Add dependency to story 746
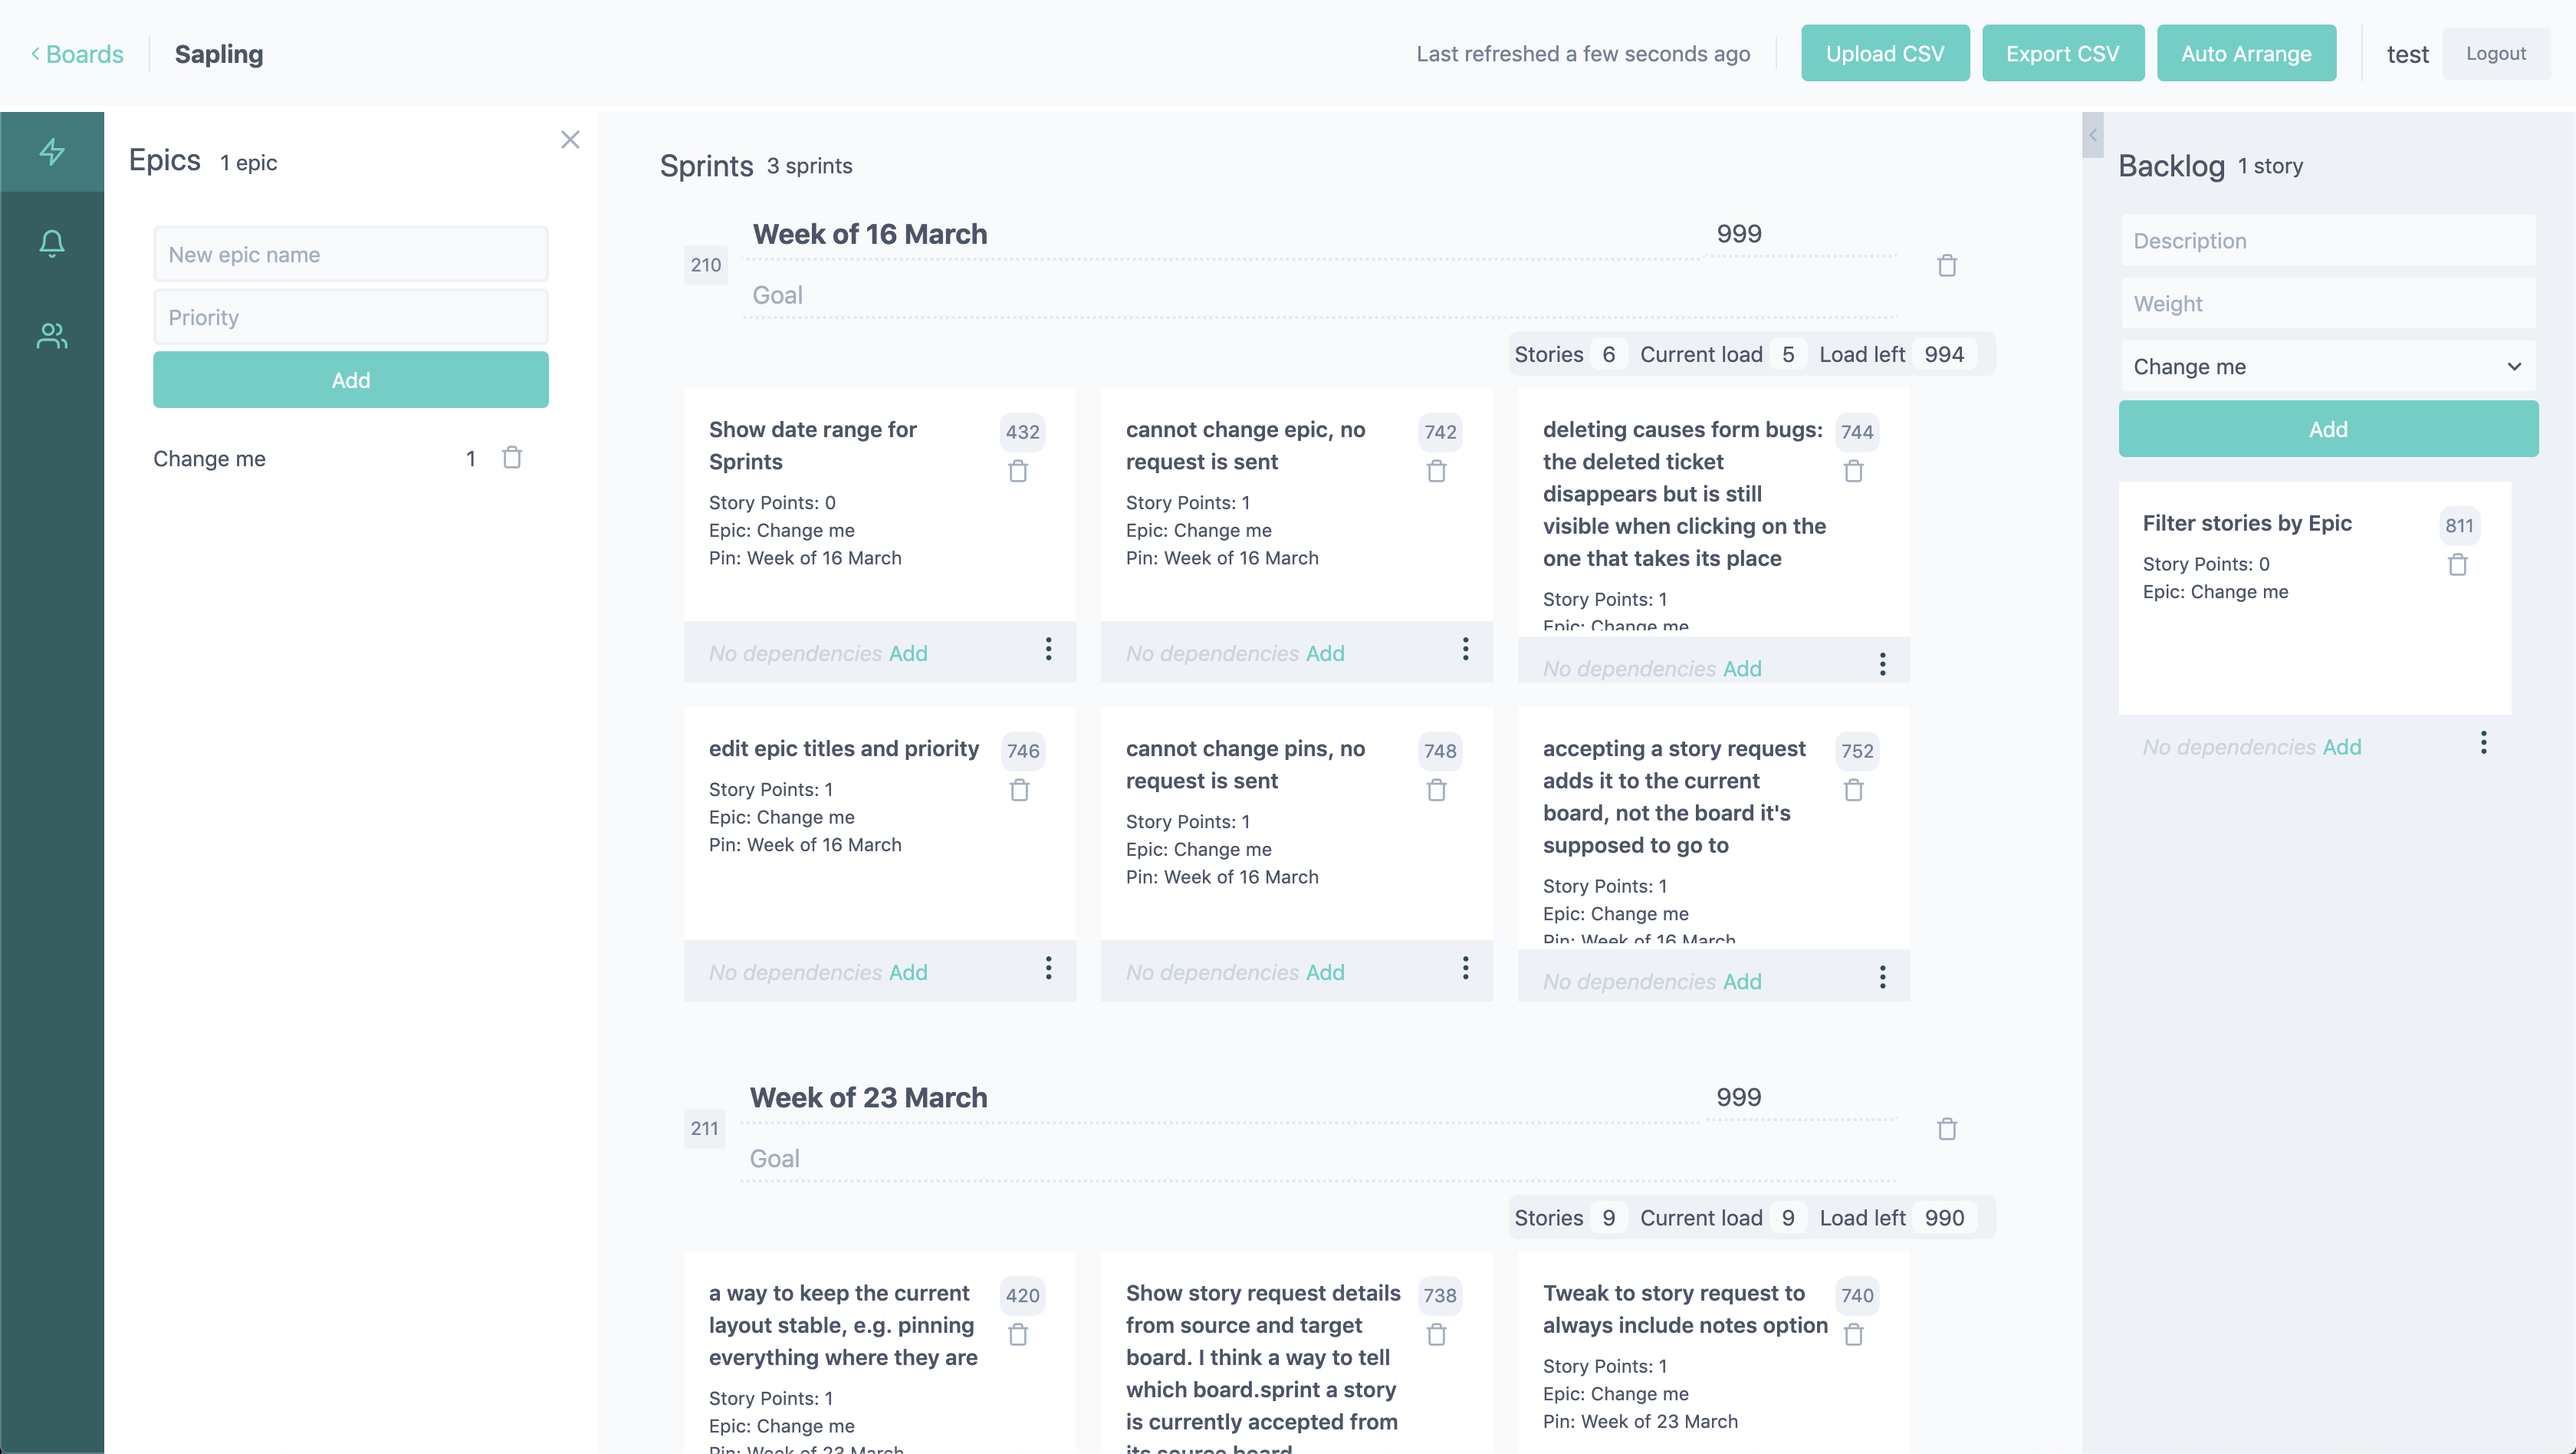2576x1454 pixels. 907,972
